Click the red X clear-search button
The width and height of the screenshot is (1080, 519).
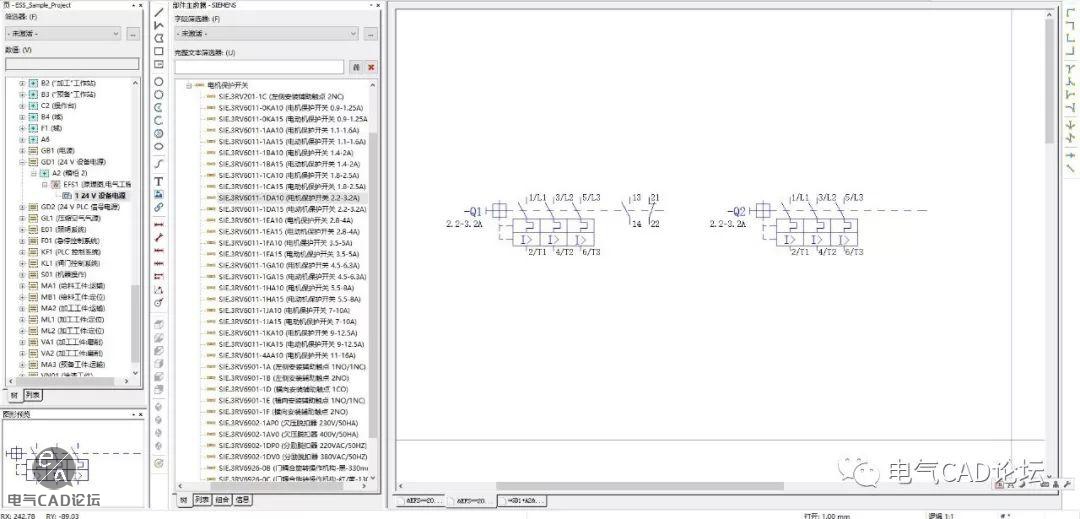pyautogui.click(x=371, y=67)
